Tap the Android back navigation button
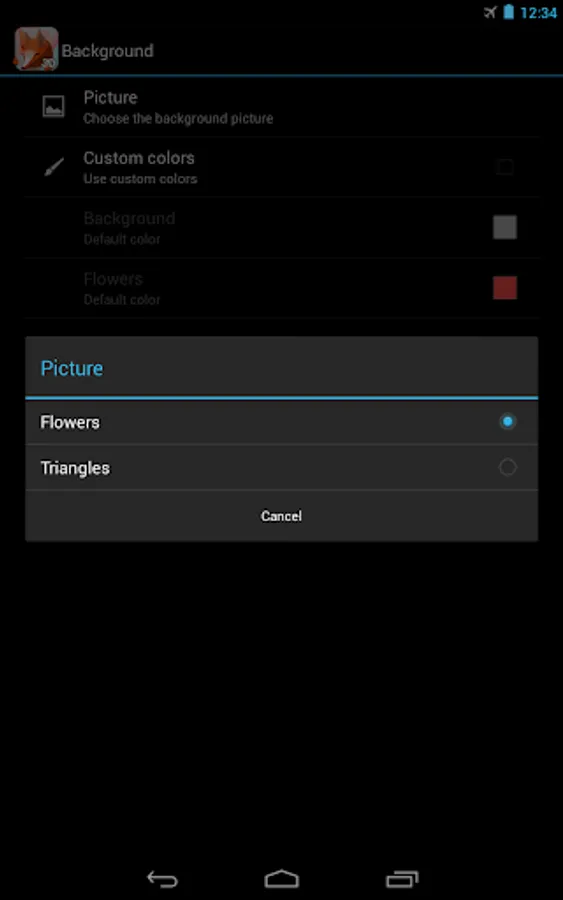This screenshot has height=900, width=563. 162,879
